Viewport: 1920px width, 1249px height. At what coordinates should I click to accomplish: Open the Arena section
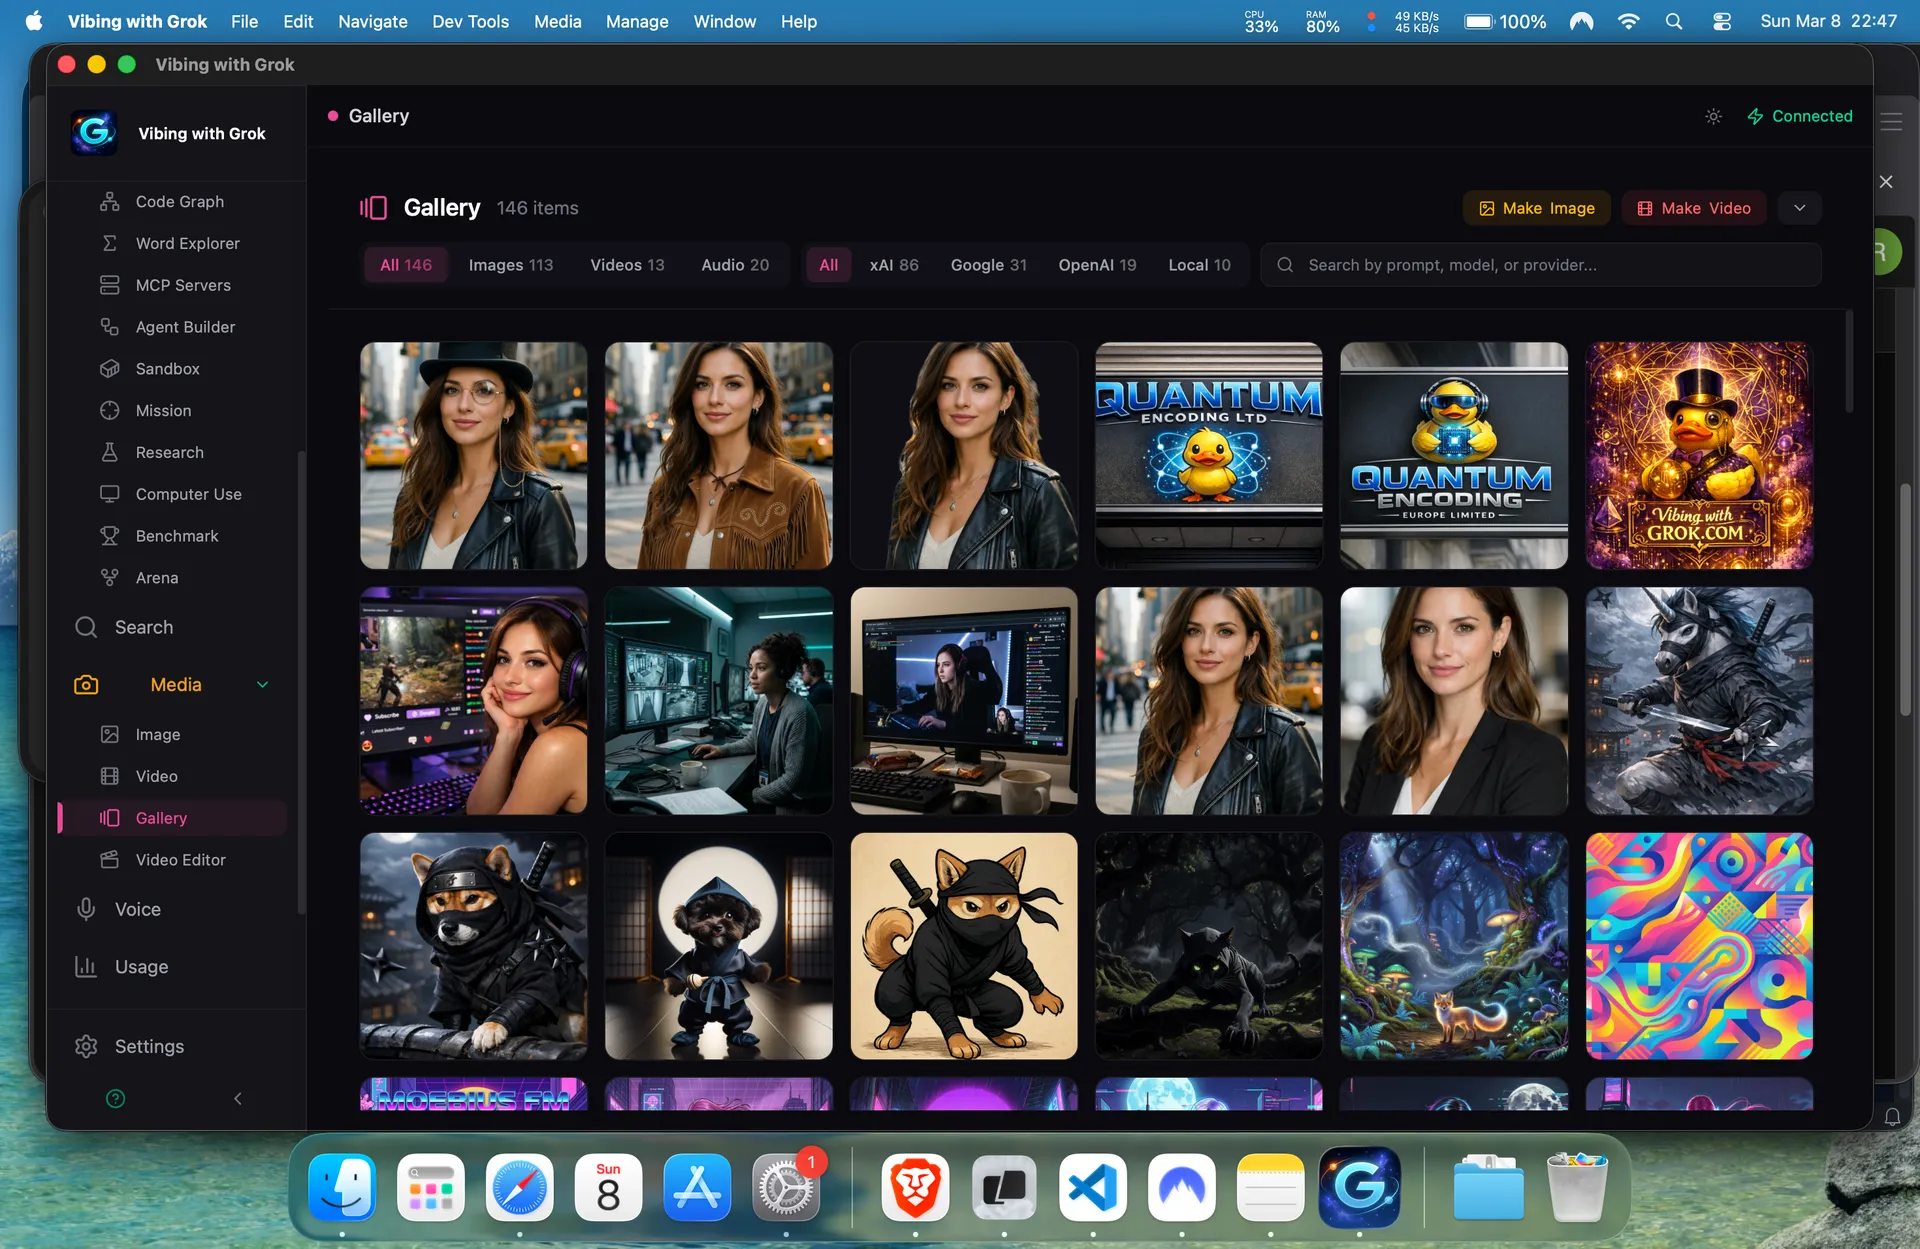[x=158, y=577]
